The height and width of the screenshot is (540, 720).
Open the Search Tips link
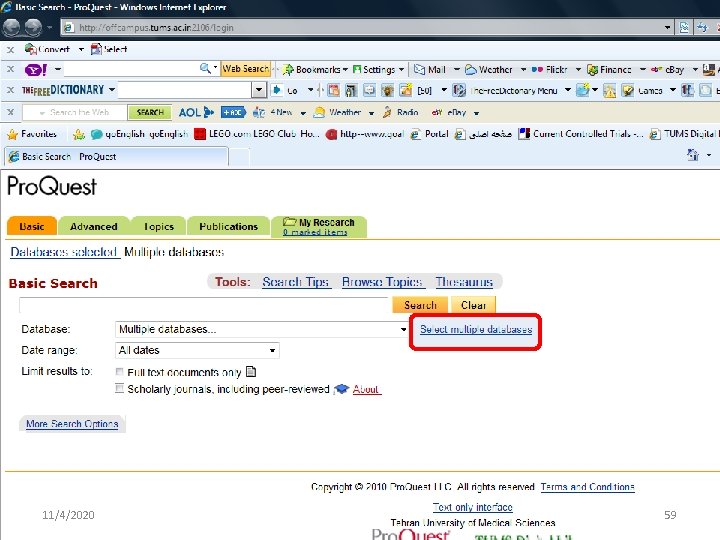[296, 282]
